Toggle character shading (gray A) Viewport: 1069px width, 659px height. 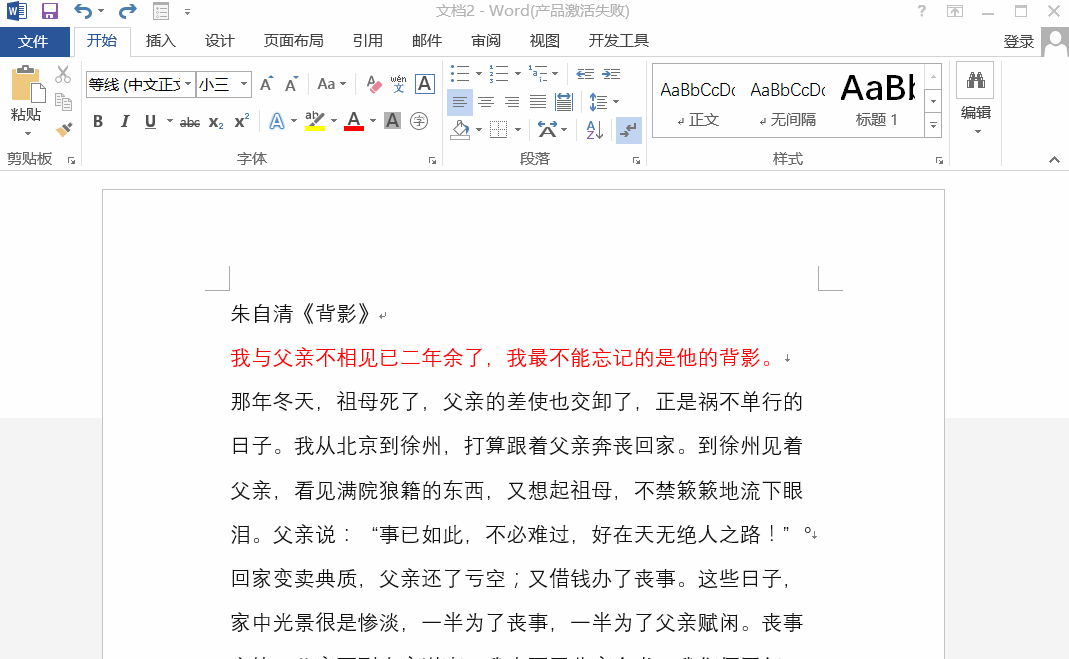[393, 121]
